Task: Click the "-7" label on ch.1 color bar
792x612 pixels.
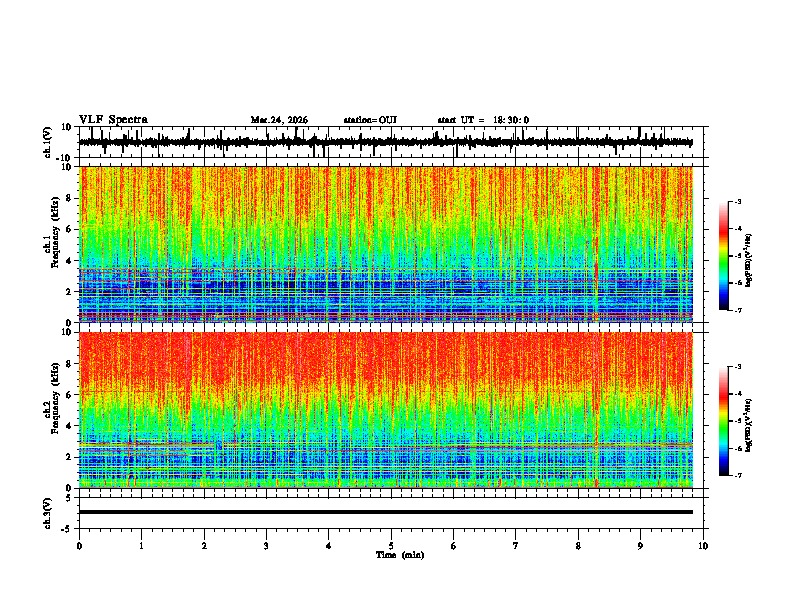Action: pos(738,310)
